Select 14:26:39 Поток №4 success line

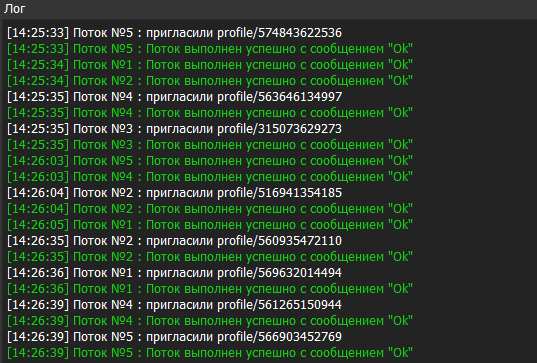[210, 321]
